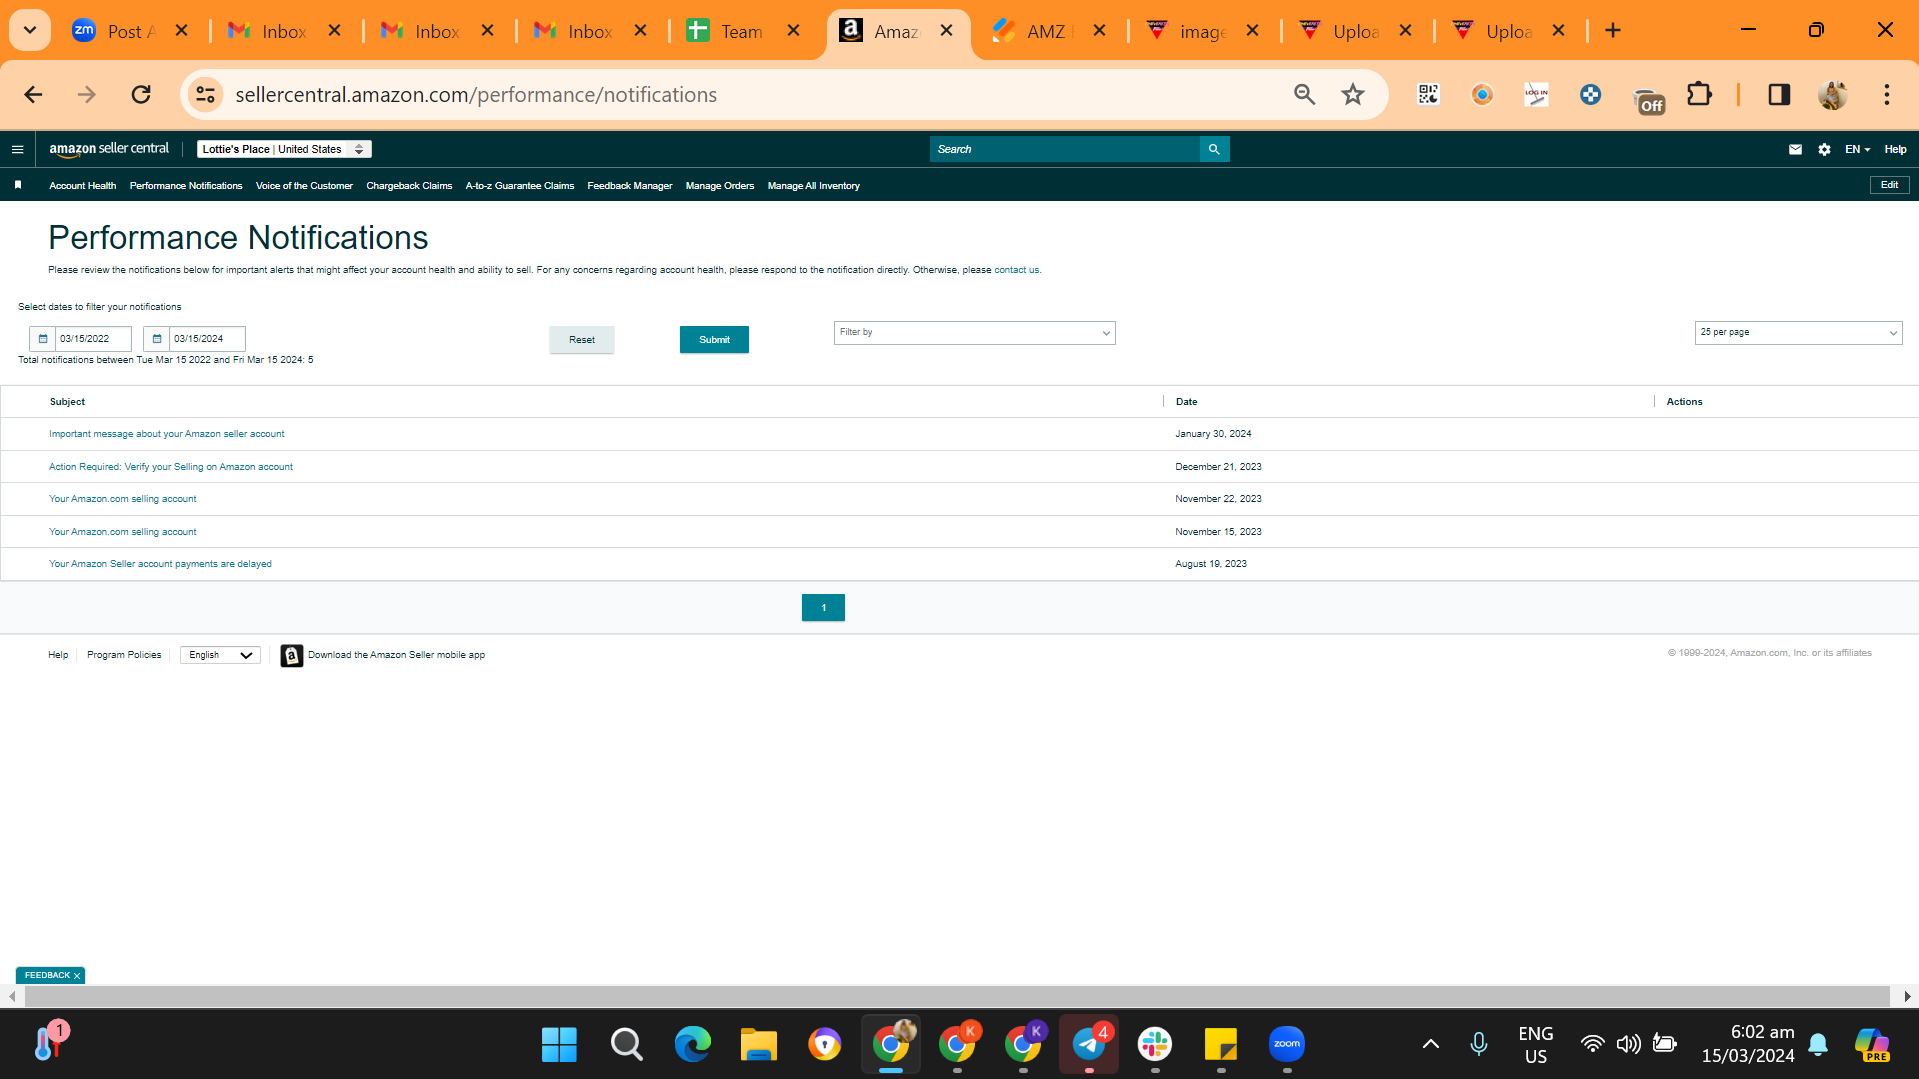Bookmark this page with the star icon
This screenshot has width=1919, height=1079.
(x=1353, y=95)
